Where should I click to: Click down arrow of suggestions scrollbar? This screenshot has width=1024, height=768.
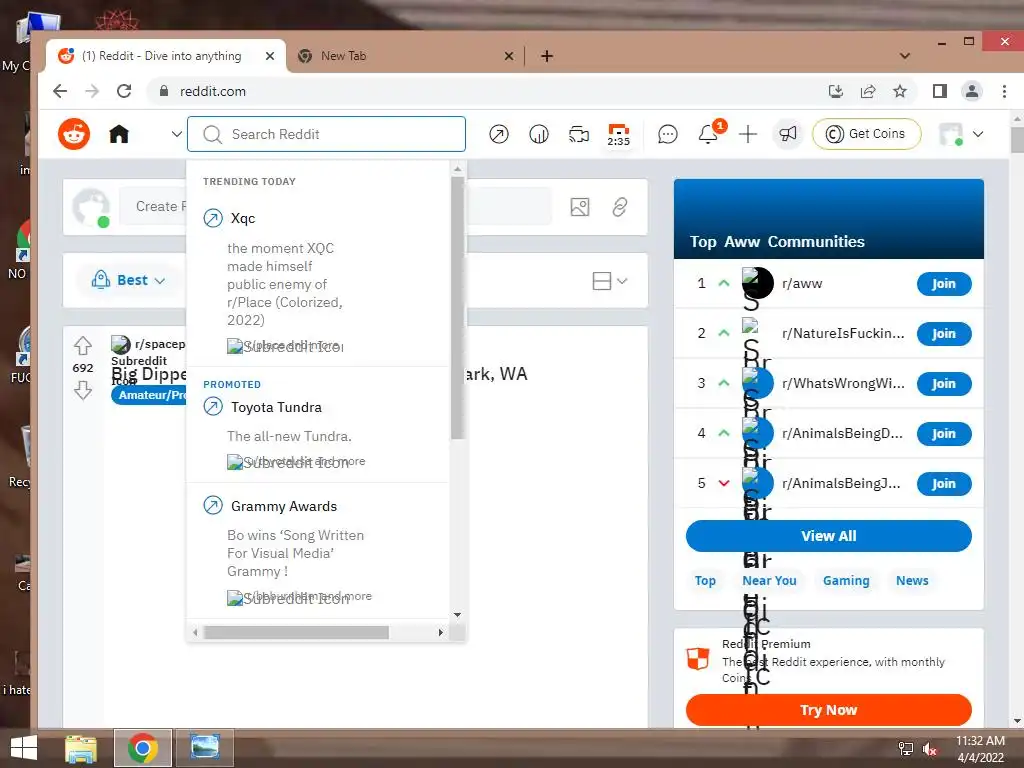(x=457, y=615)
